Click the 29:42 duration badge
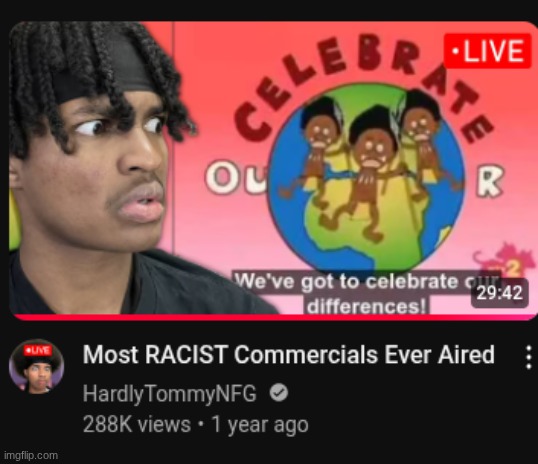This screenshot has width=538, height=464. tap(500, 293)
